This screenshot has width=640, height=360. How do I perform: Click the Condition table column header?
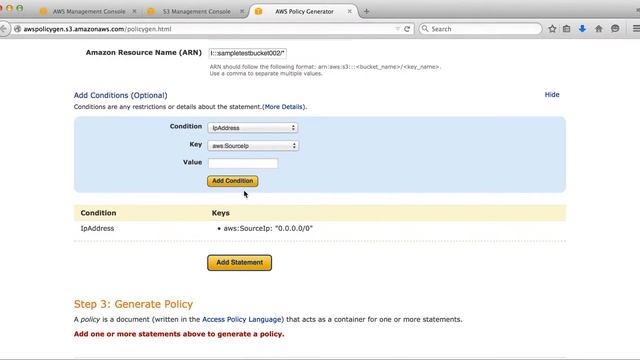(x=98, y=213)
